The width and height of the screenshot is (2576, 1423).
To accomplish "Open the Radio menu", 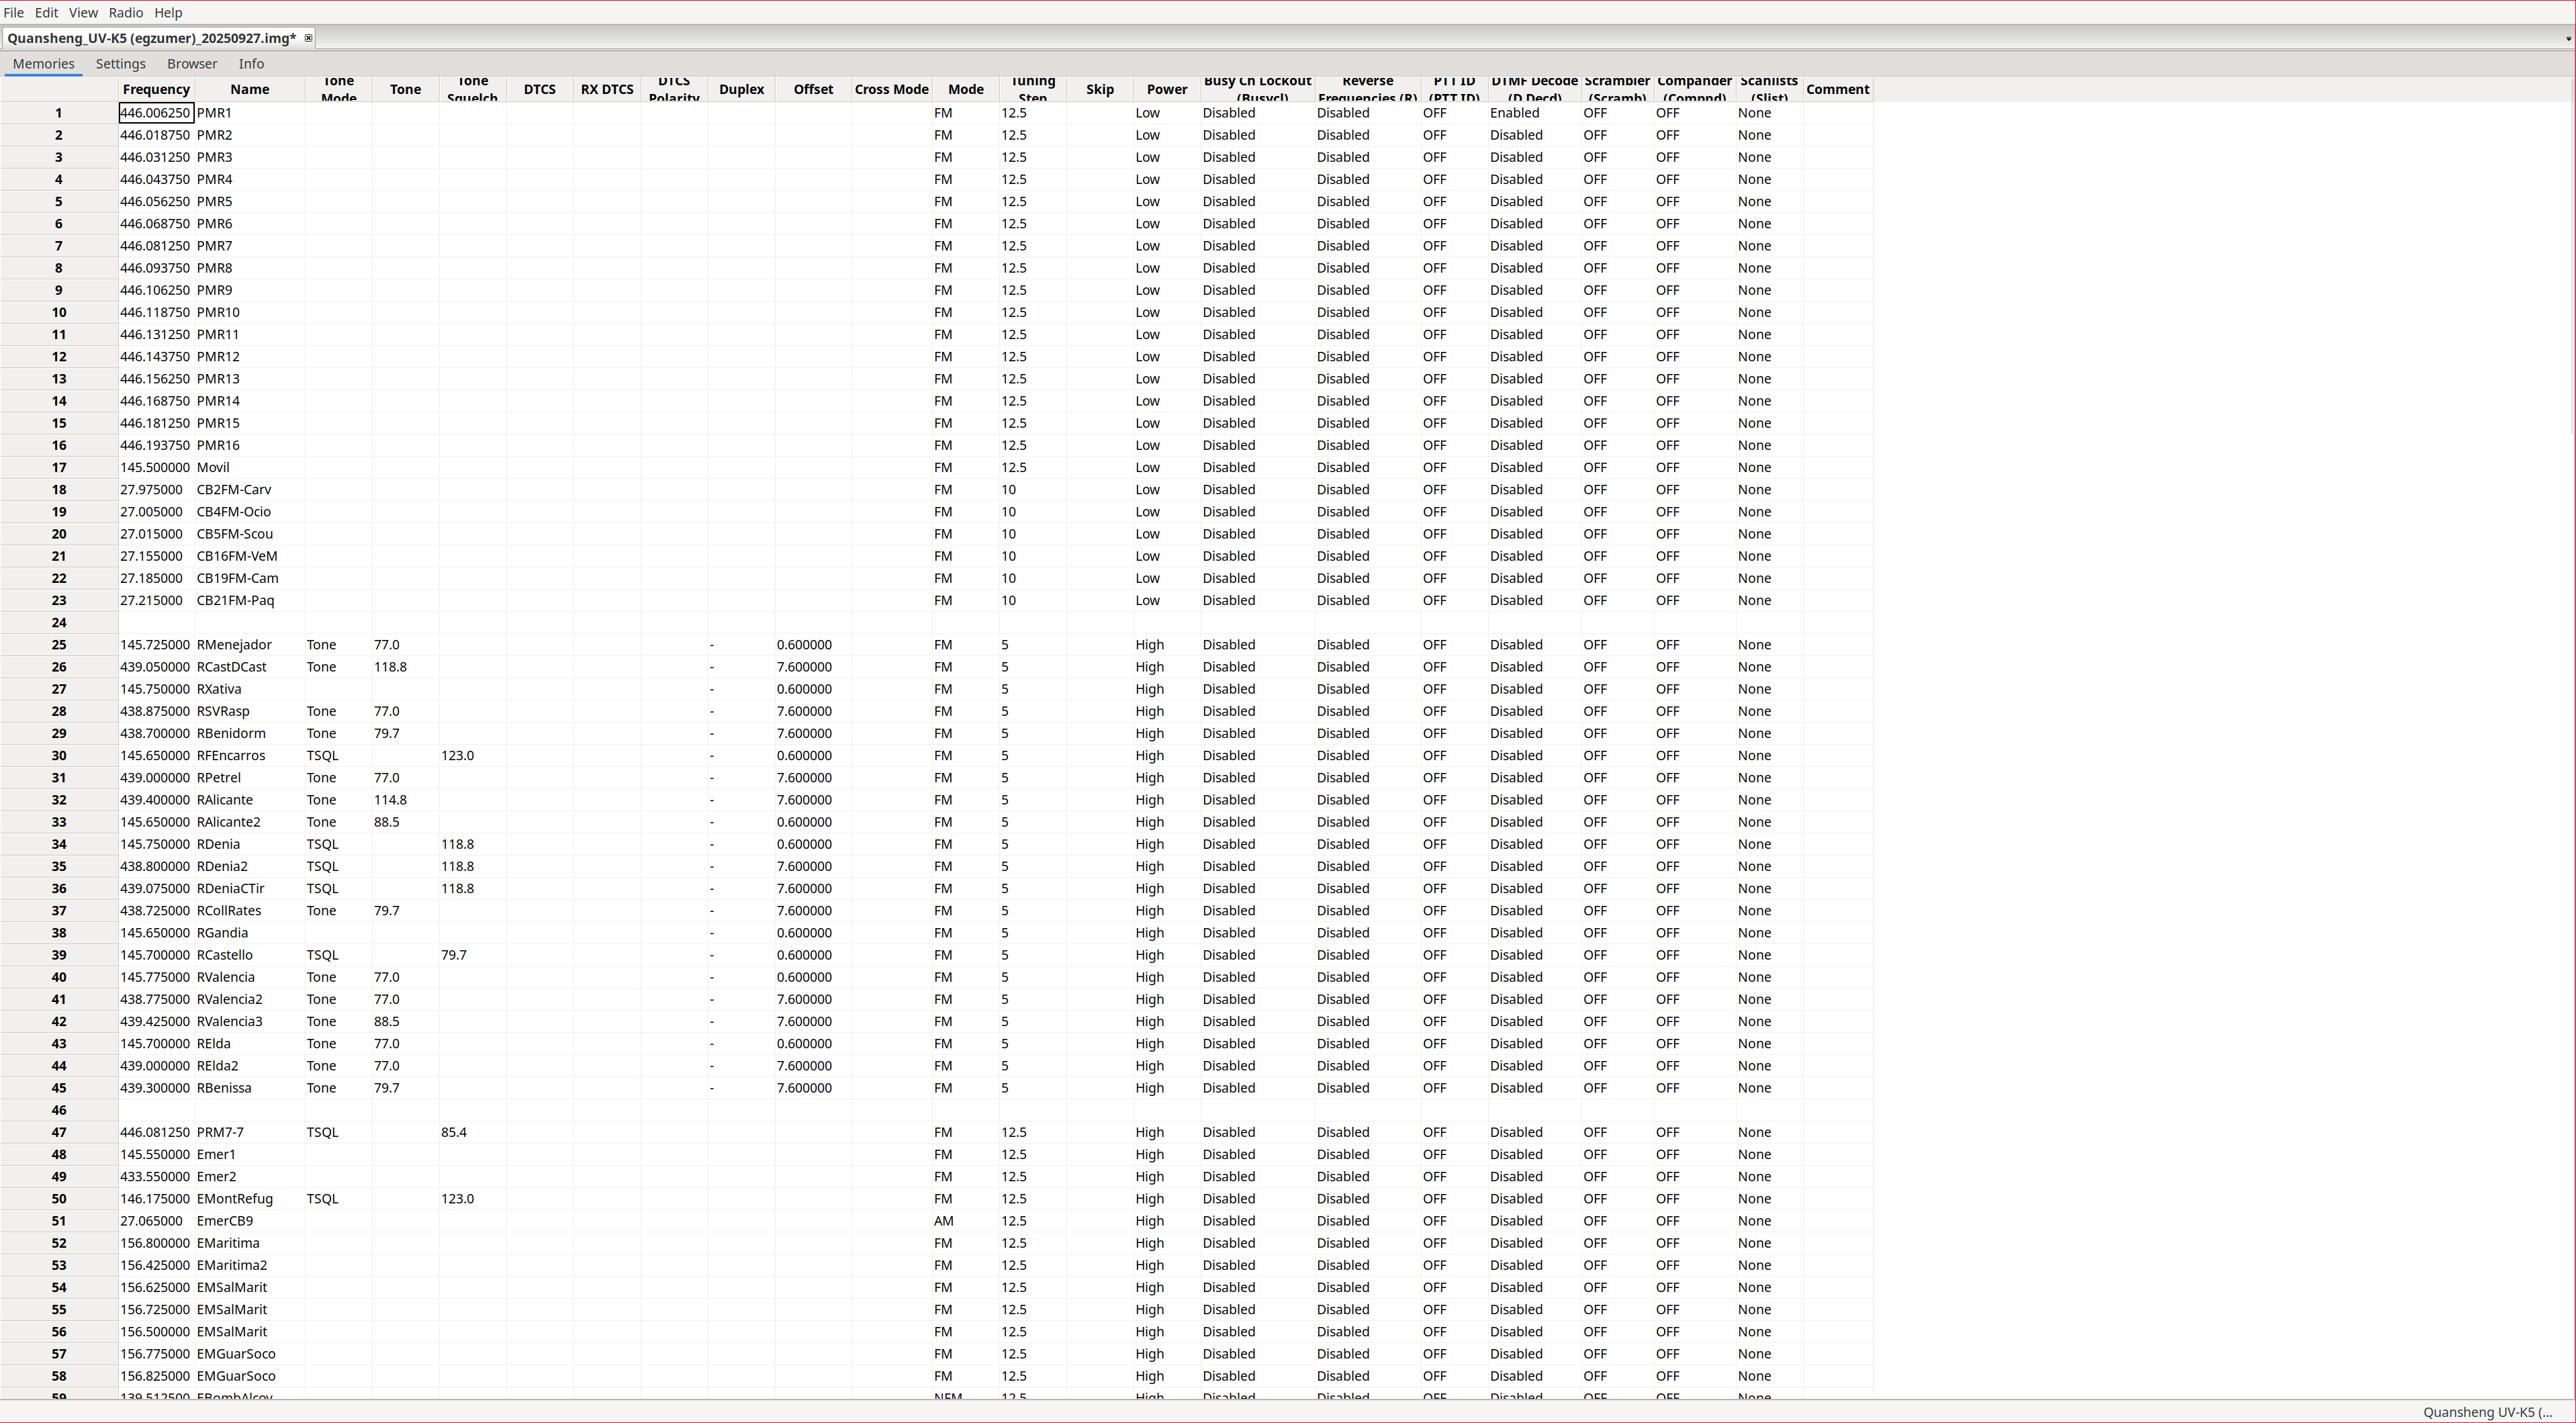I will coord(125,12).
